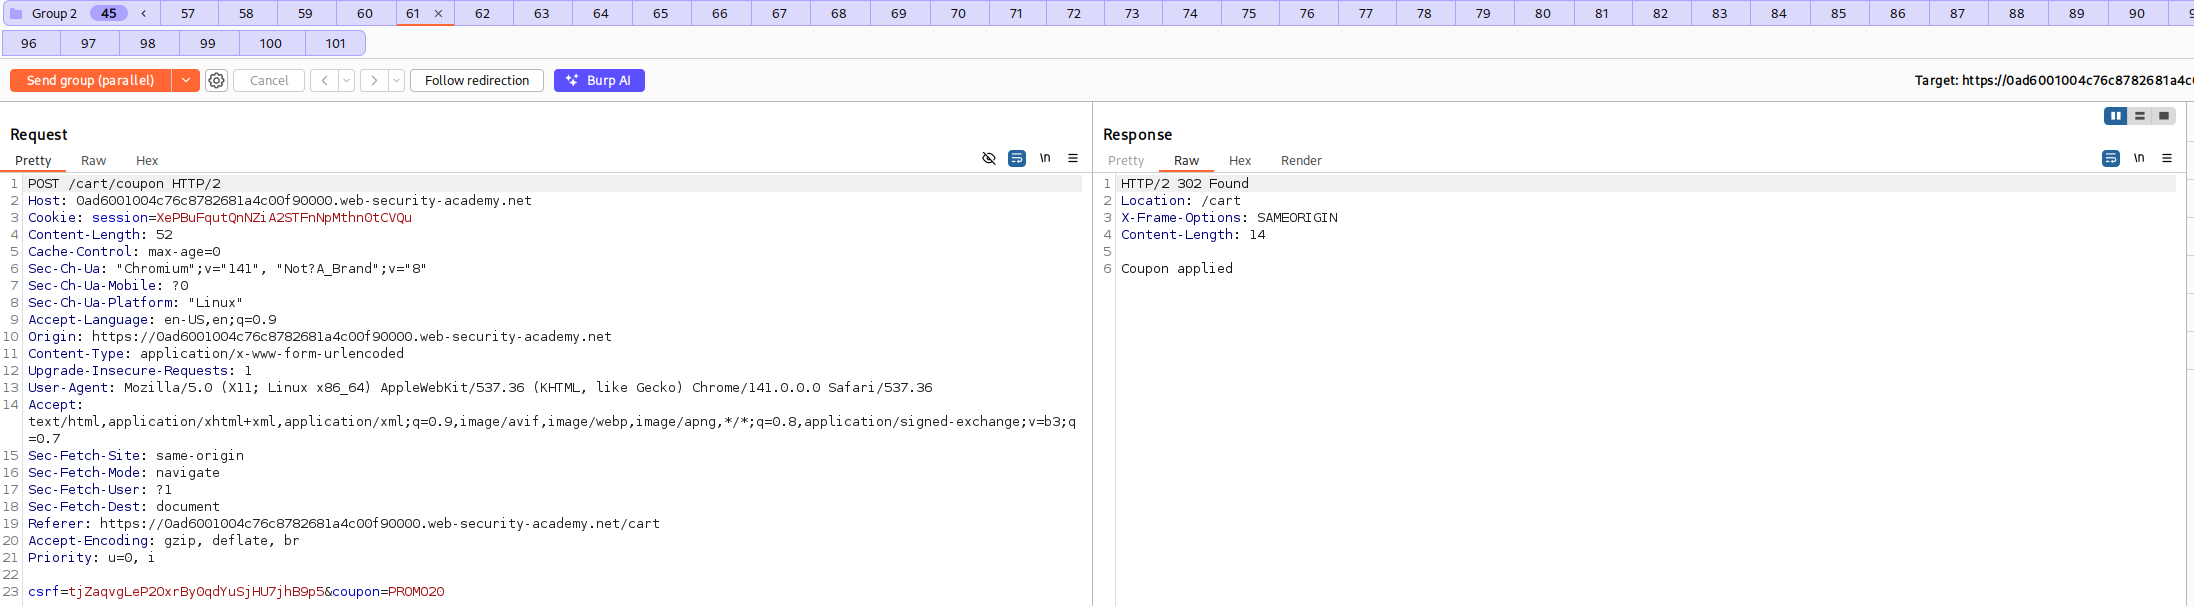The image size is (2194, 606).
Task: Toggle word wrap in Response panel
Action: coord(2111,158)
